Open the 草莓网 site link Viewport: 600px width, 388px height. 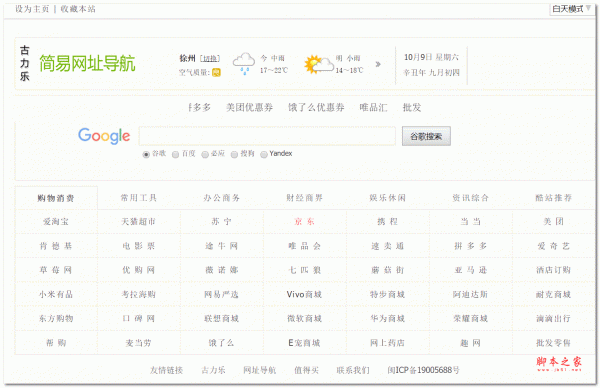point(56,270)
